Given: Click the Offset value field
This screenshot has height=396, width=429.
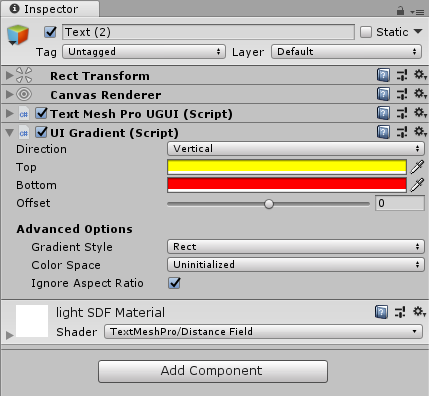Looking at the screenshot, I should 400,203.
